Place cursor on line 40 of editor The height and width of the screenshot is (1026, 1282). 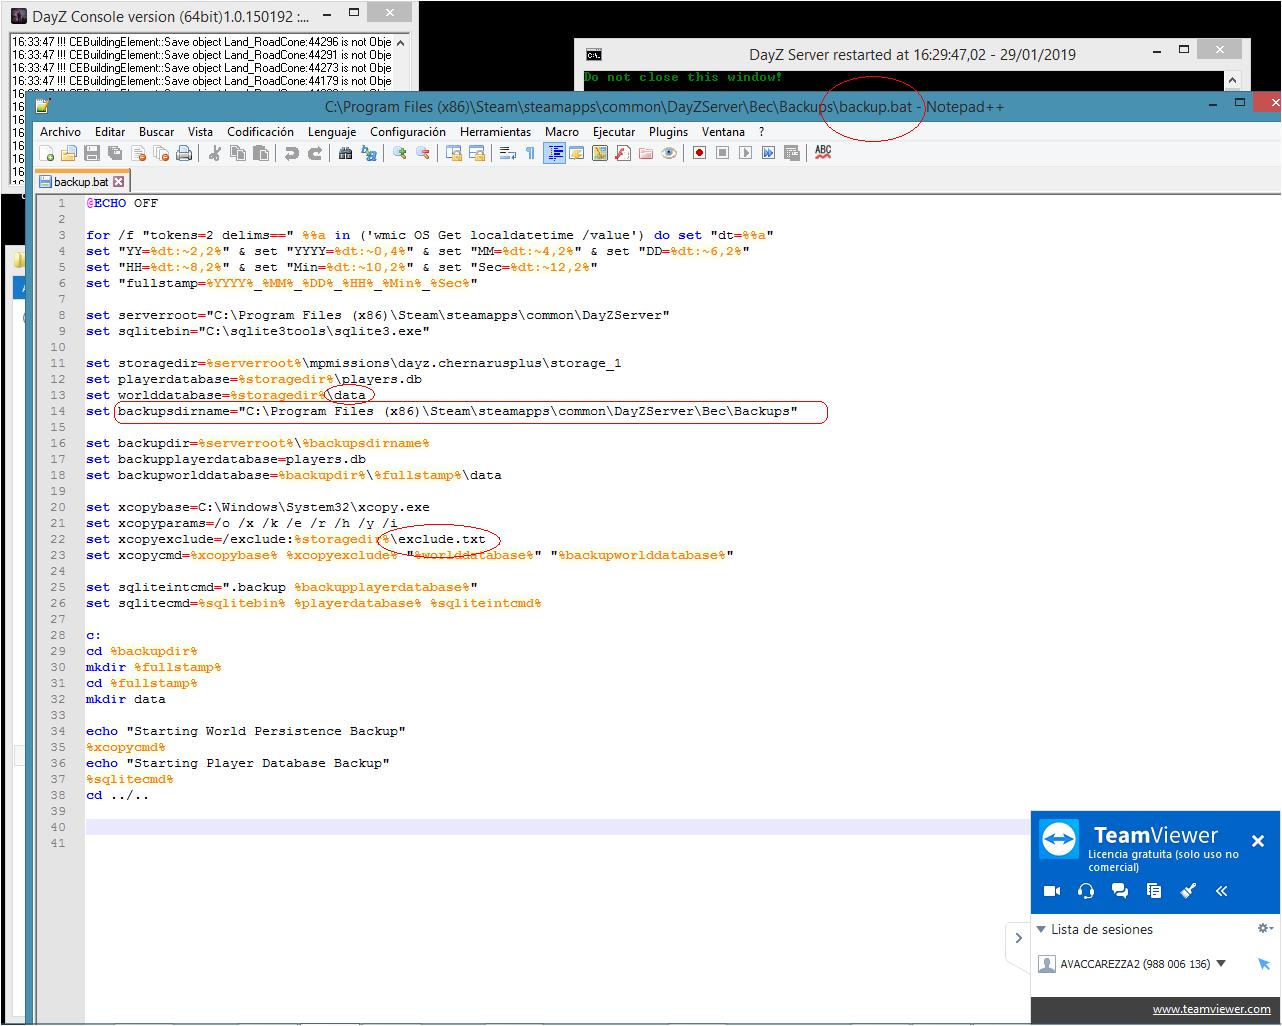[558, 827]
